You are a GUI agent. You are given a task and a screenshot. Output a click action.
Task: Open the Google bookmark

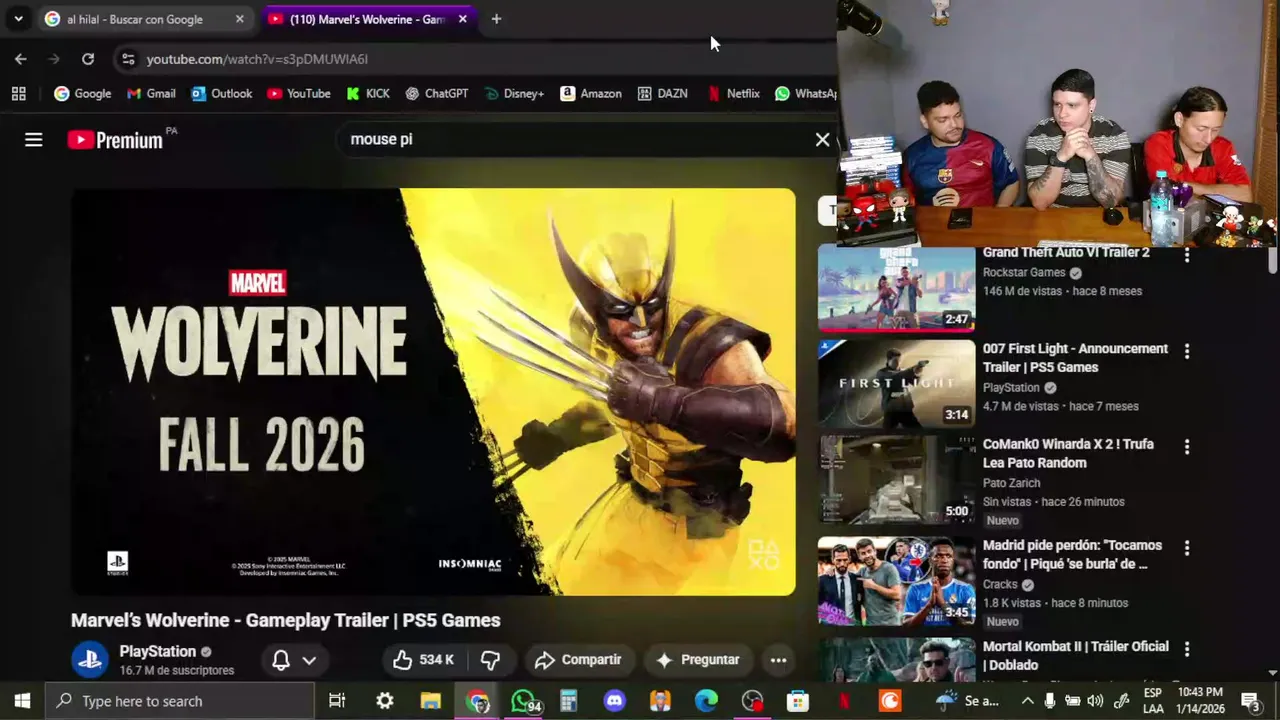pos(82,94)
